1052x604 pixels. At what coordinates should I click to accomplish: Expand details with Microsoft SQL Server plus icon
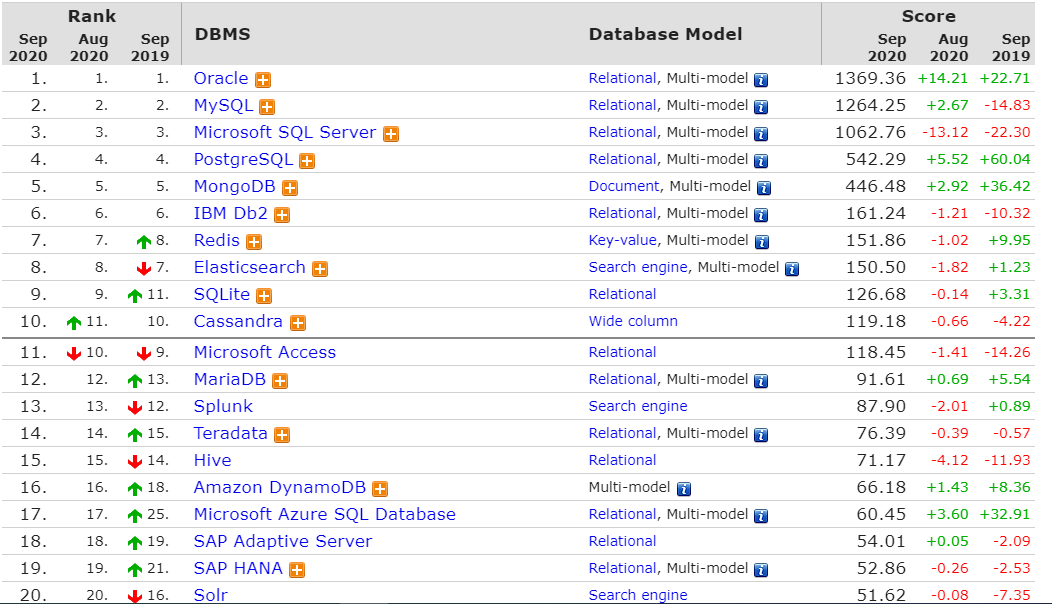[x=391, y=134]
